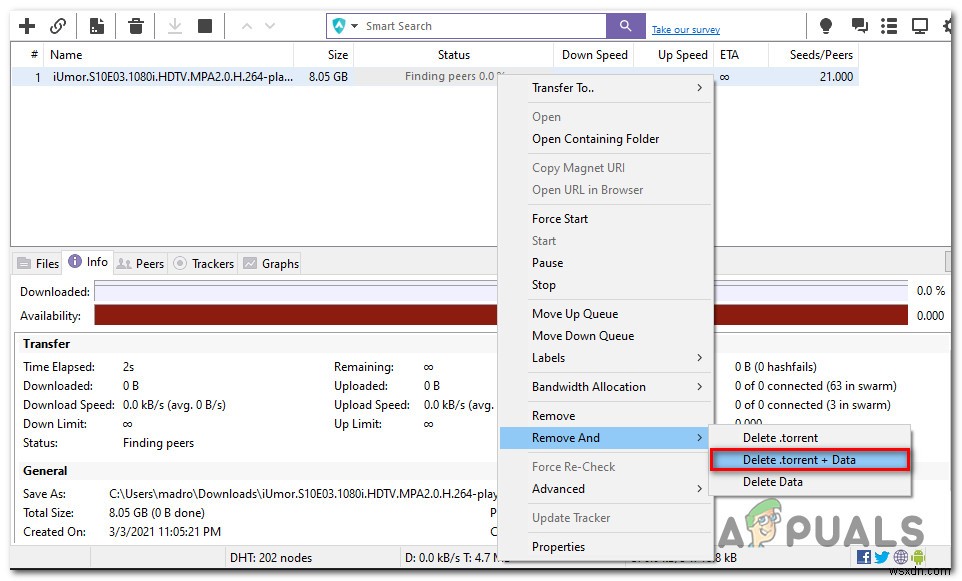Choose Delete .torrent + Data option
Viewport: 962px width, 581px height.
tap(810, 460)
